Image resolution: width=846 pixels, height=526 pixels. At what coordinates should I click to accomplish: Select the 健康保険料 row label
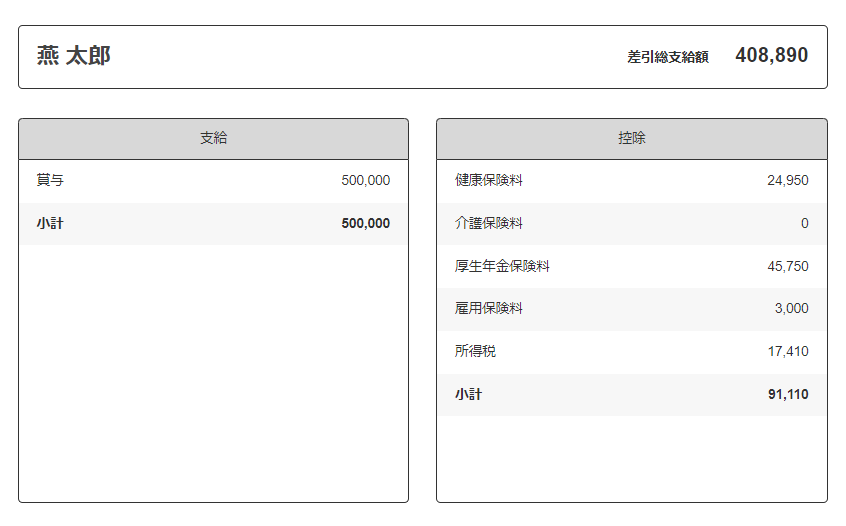pos(489,180)
